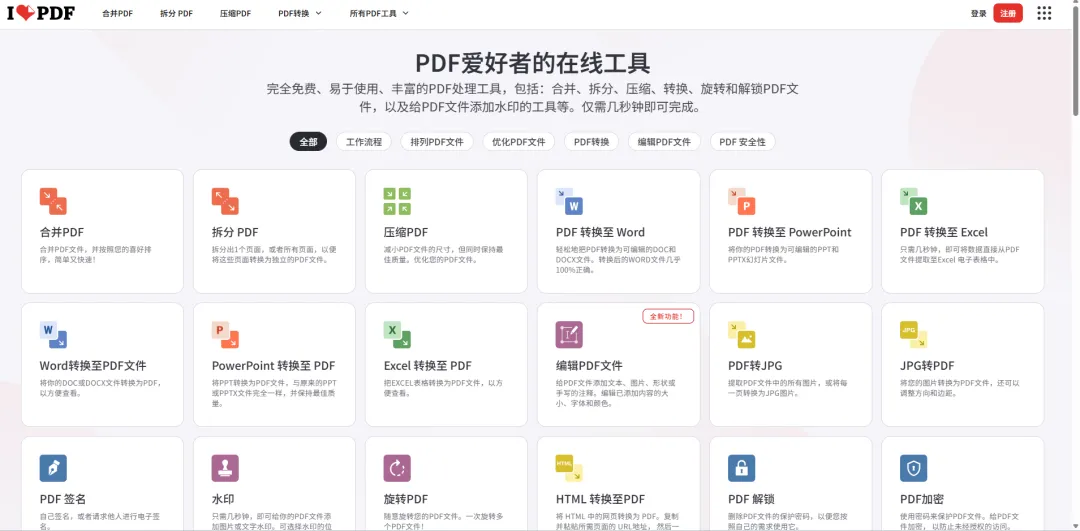This screenshot has width=1080, height=531.
Task: Open the PDF 转换至 Word card title
Action: (x=600, y=232)
